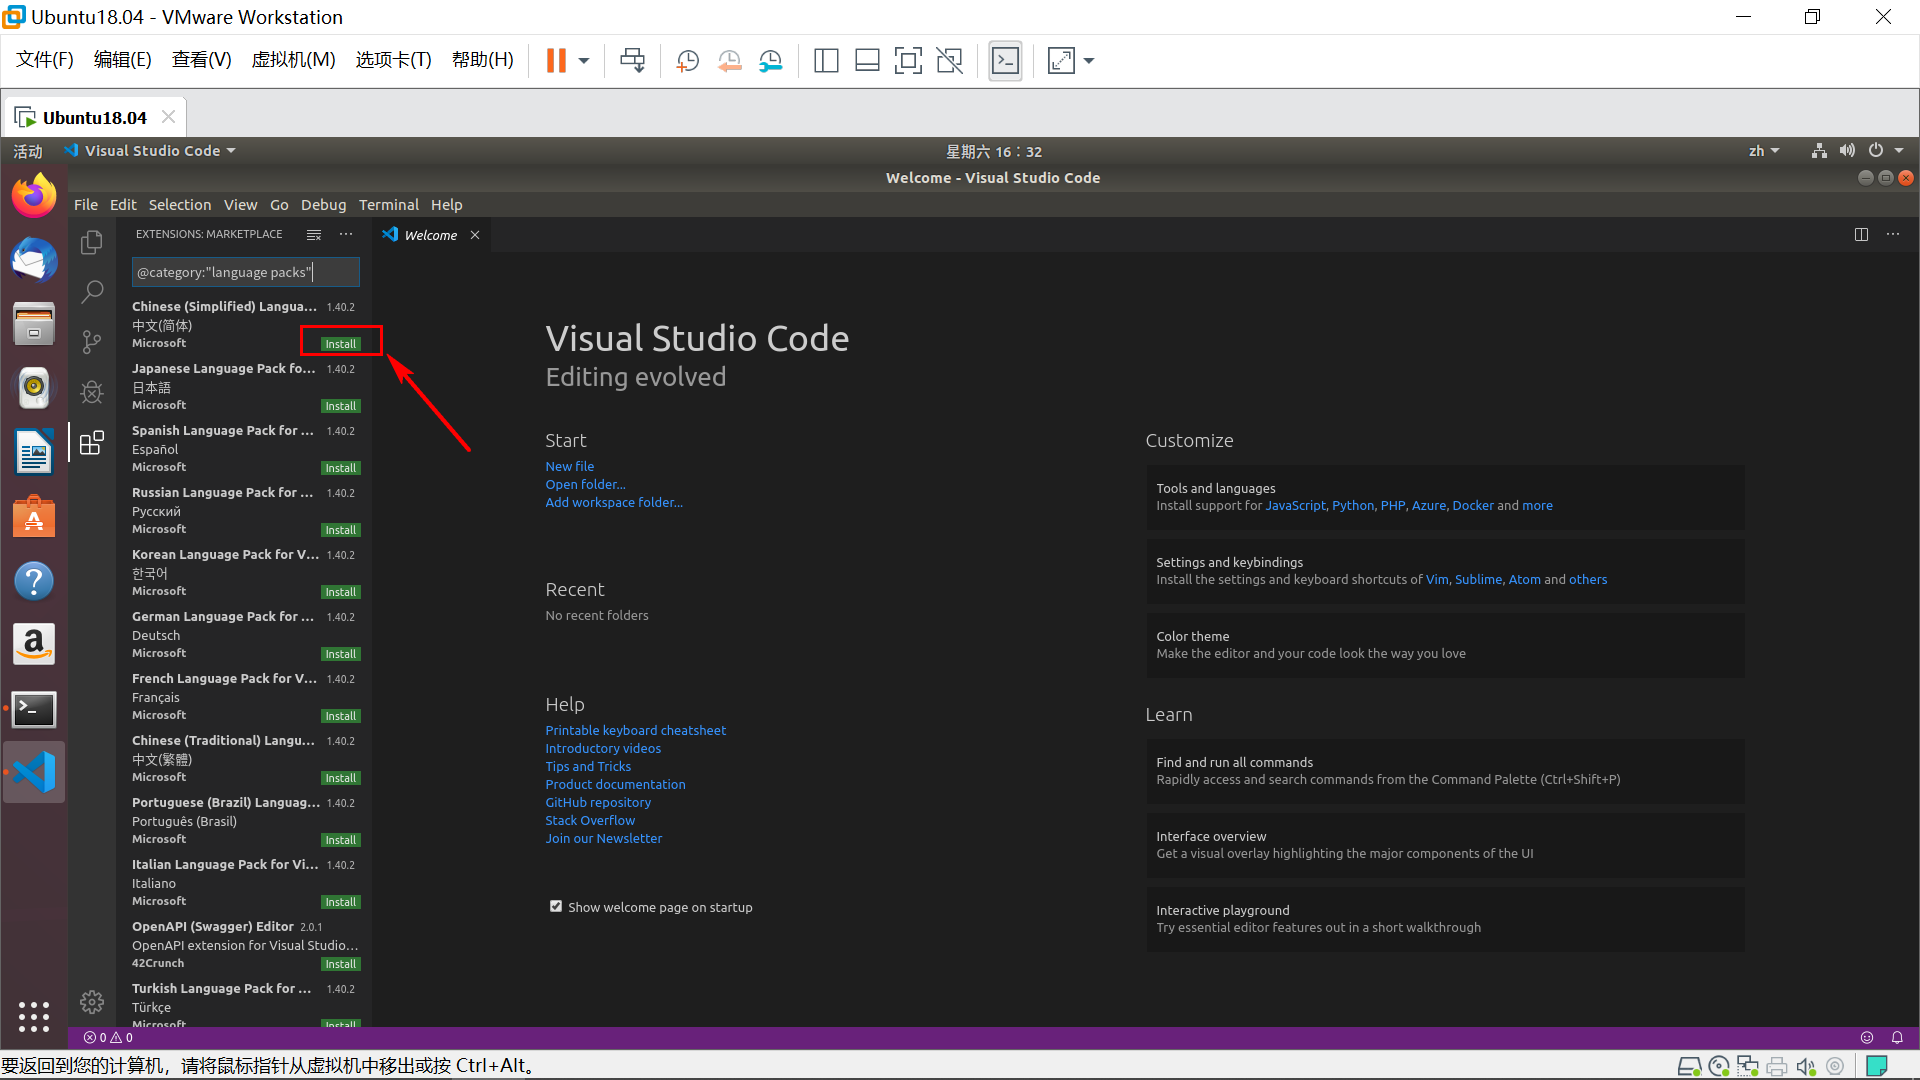The height and width of the screenshot is (1080, 1920).
Task: Open the Search view icon
Action: [x=91, y=292]
